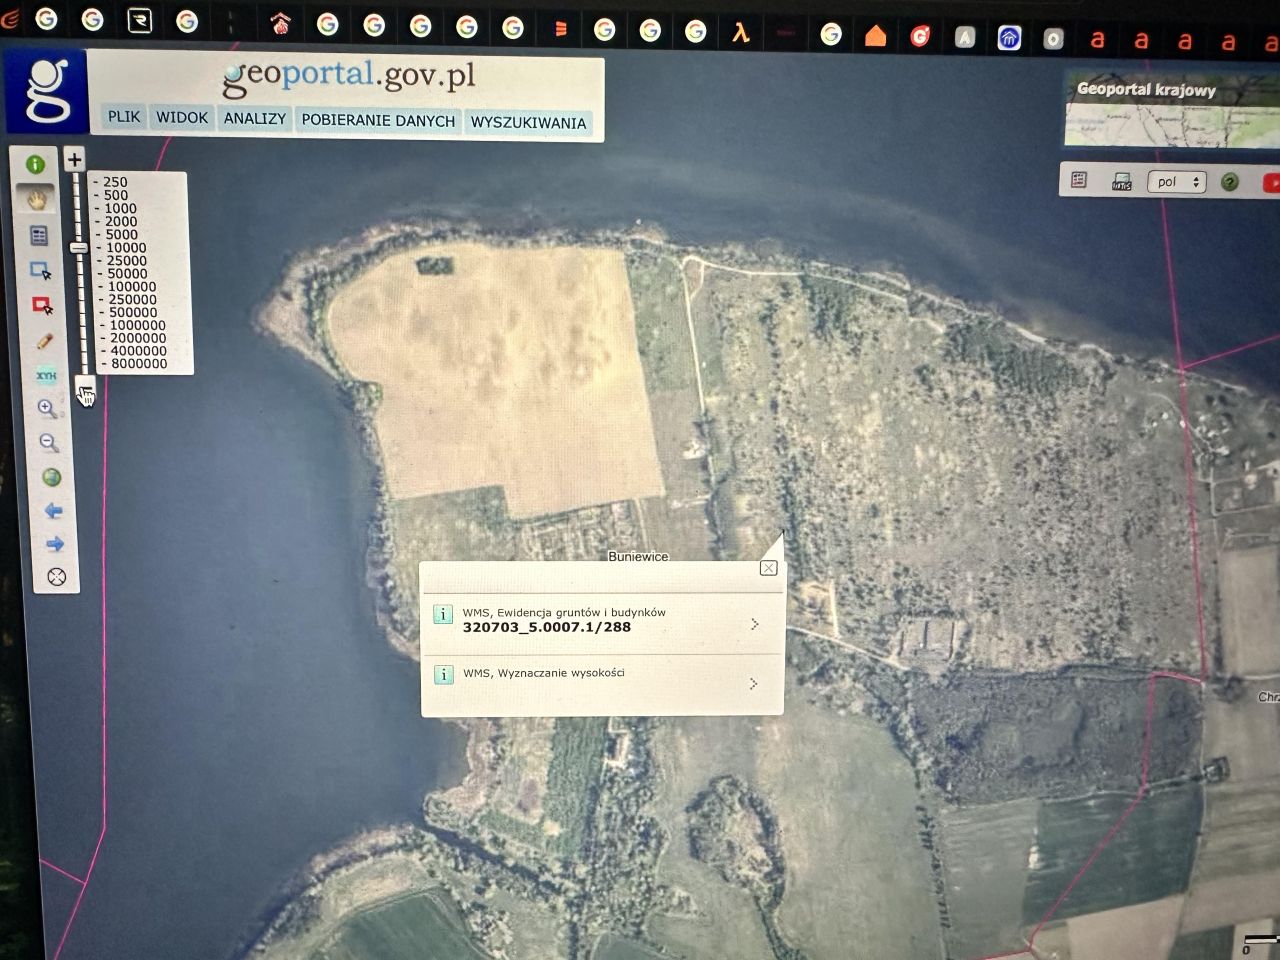Select scale 8000000 in scale list

[139, 364]
